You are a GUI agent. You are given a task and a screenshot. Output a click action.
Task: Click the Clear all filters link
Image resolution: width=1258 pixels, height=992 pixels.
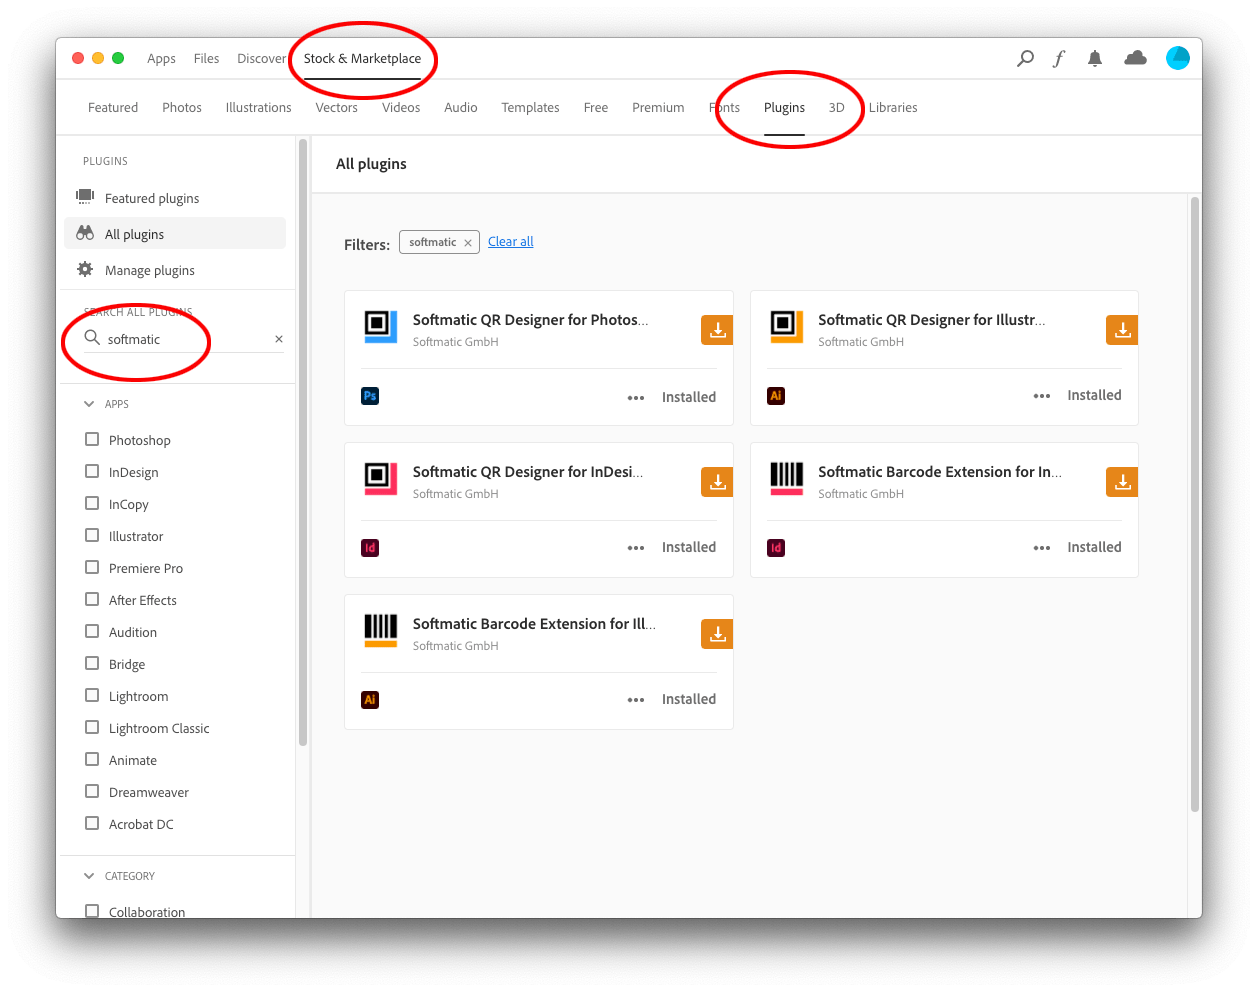[x=510, y=242]
